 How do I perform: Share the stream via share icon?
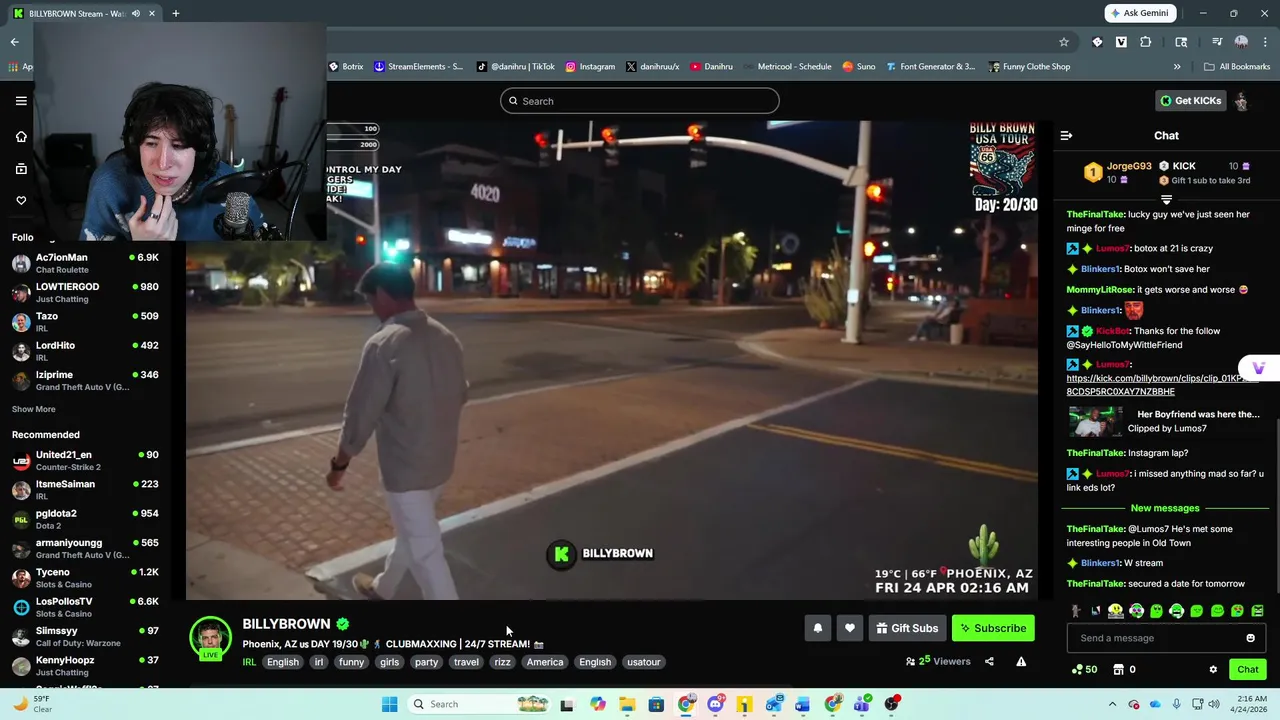pos(989,661)
